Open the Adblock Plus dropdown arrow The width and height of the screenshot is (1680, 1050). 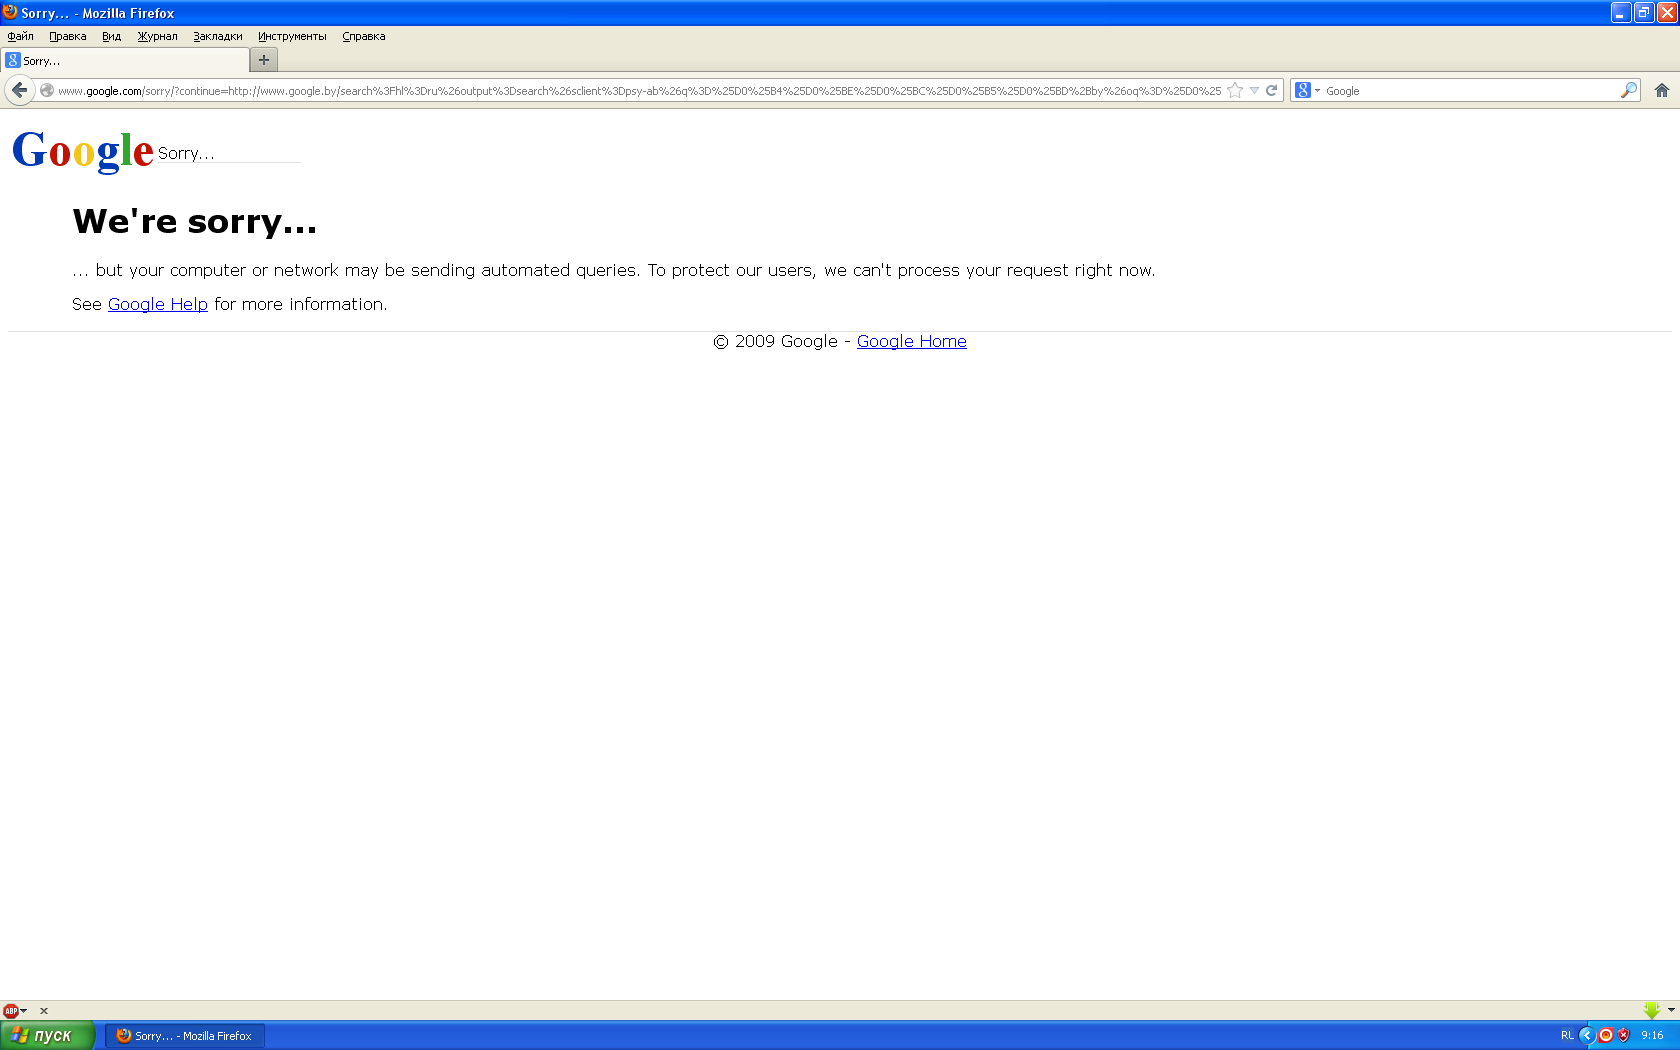tap(24, 1011)
